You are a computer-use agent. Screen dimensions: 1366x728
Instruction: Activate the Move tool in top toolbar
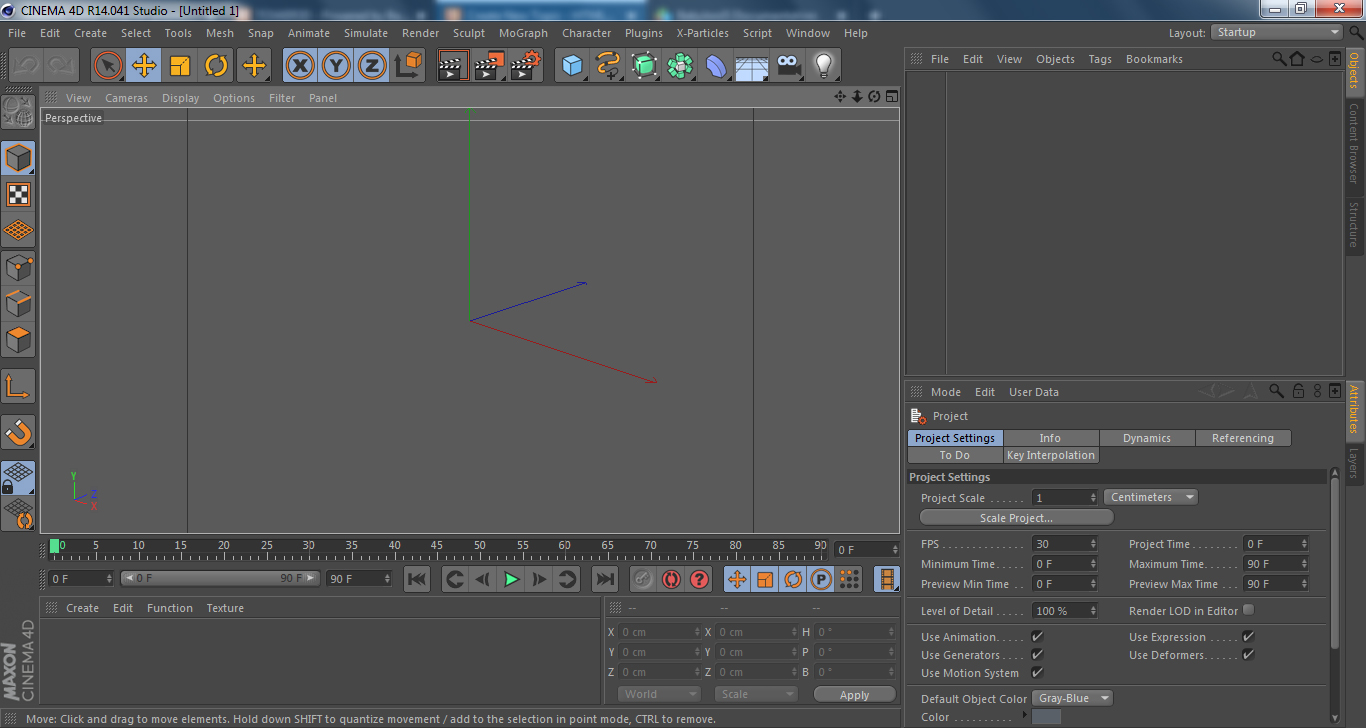click(144, 66)
